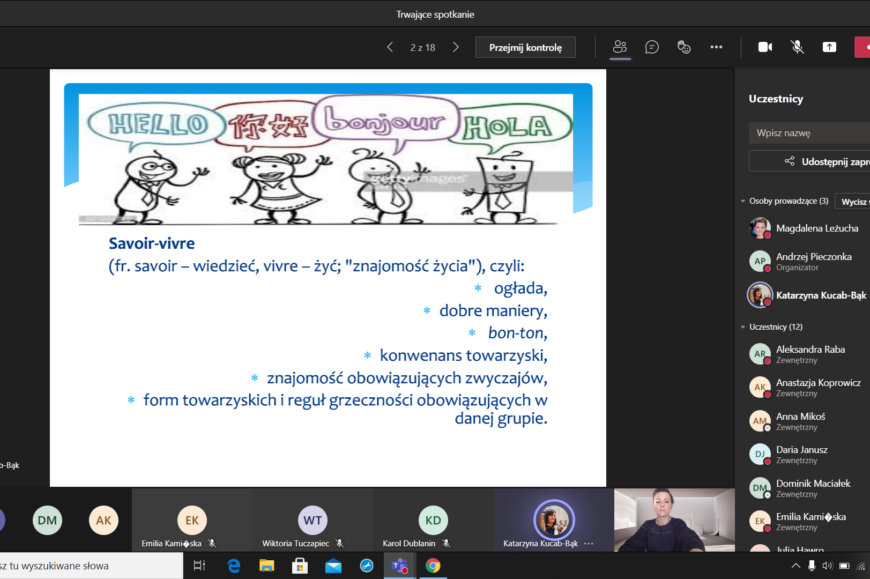Click the DM avatar in the bottom video strip
Screen dimensions: 870x579
[x=47, y=520]
